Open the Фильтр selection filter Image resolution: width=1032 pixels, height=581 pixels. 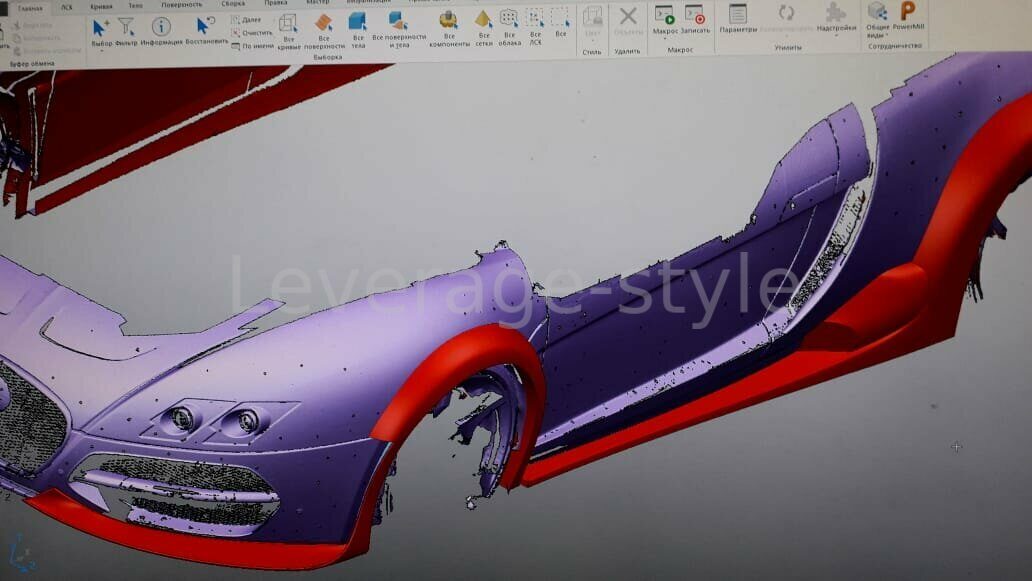pyautogui.click(x=126, y=27)
